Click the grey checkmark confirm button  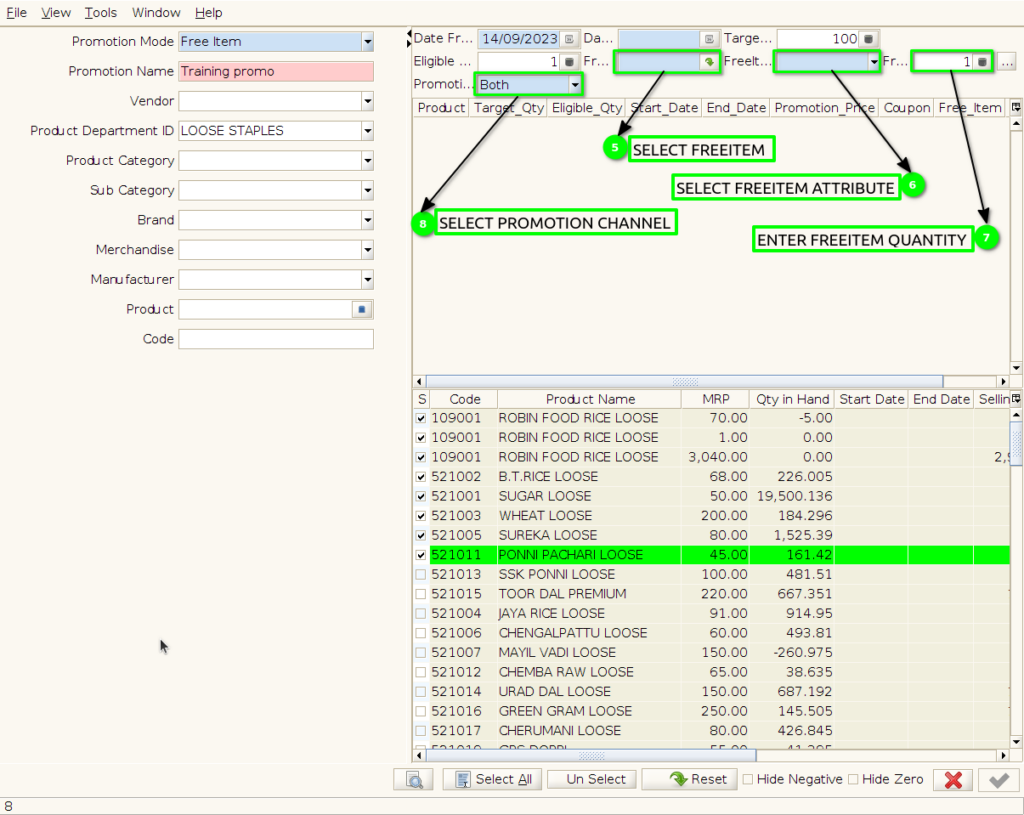pos(999,779)
